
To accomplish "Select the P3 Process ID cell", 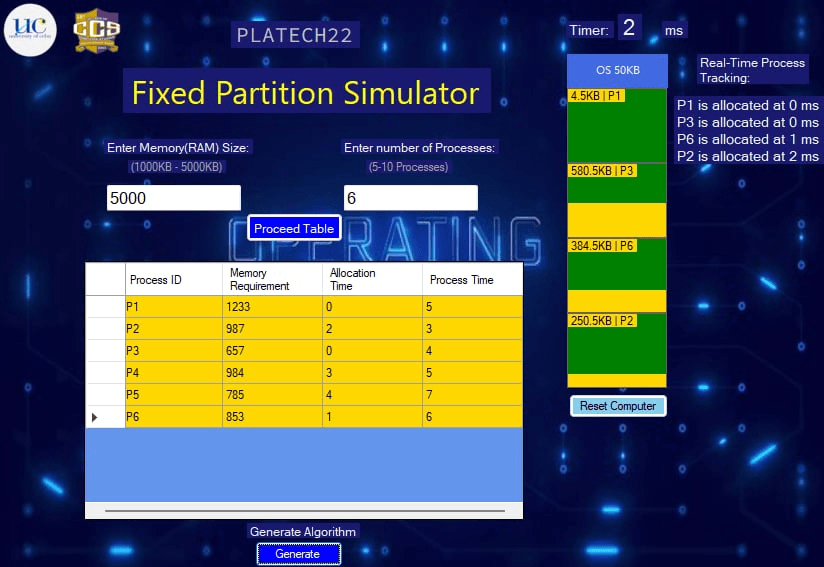I will point(173,351).
